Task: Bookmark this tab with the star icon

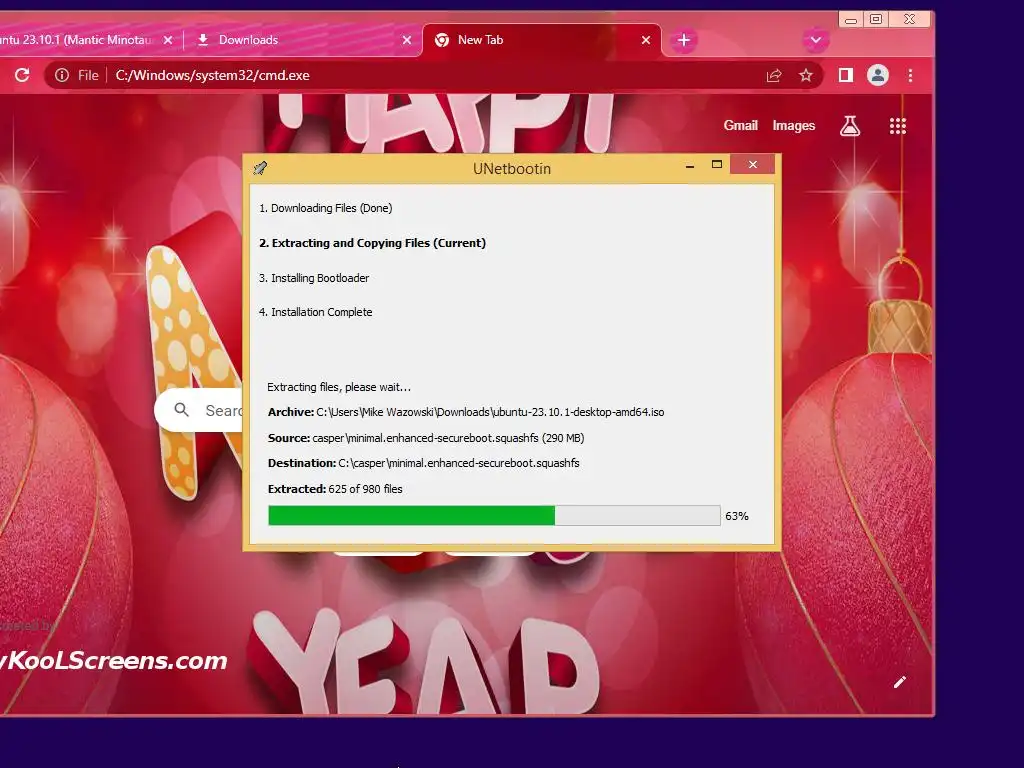Action: point(806,76)
